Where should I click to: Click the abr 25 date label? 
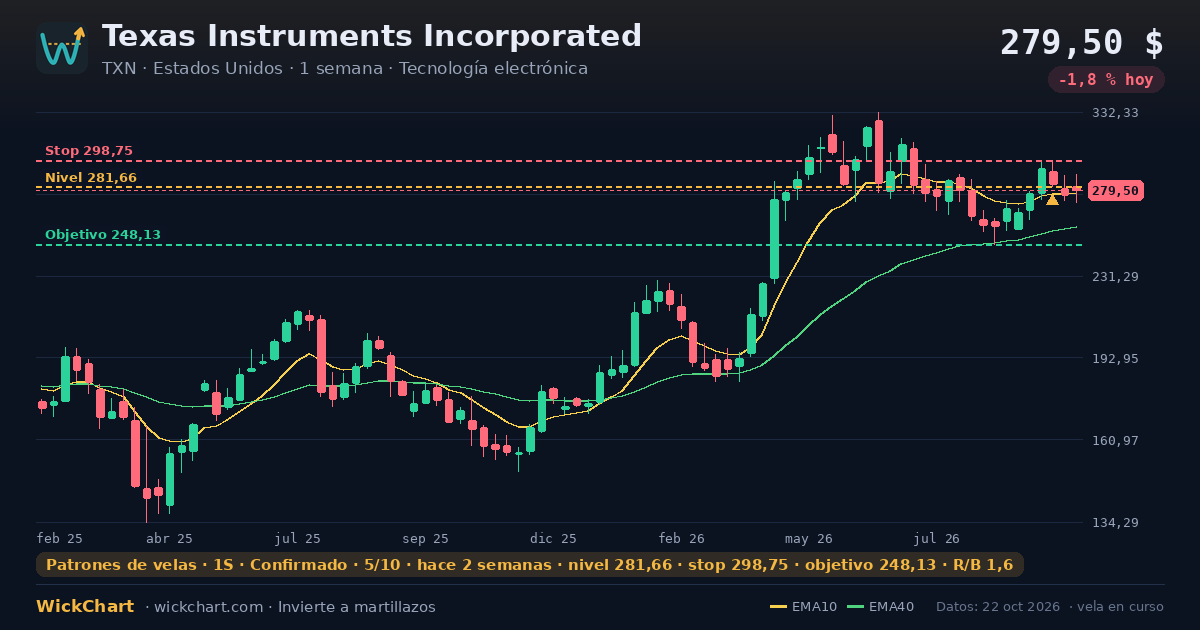click(169, 538)
